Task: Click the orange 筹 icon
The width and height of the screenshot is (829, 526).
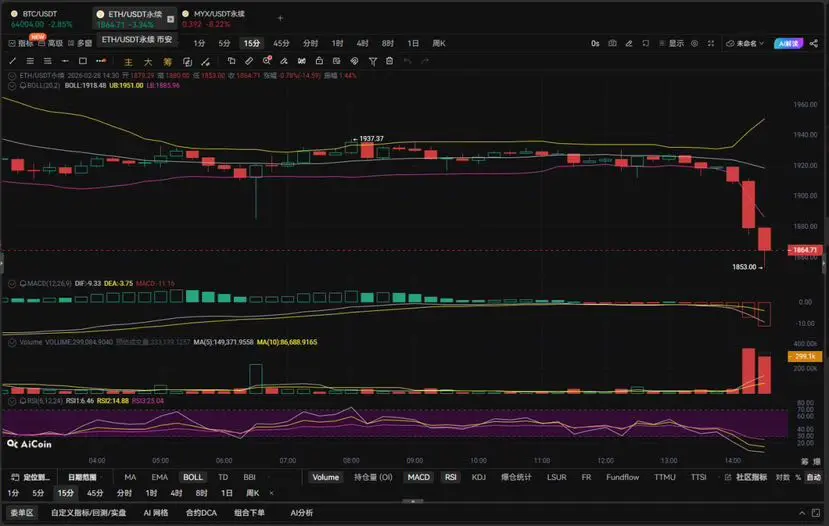Action: click(168, 62)
